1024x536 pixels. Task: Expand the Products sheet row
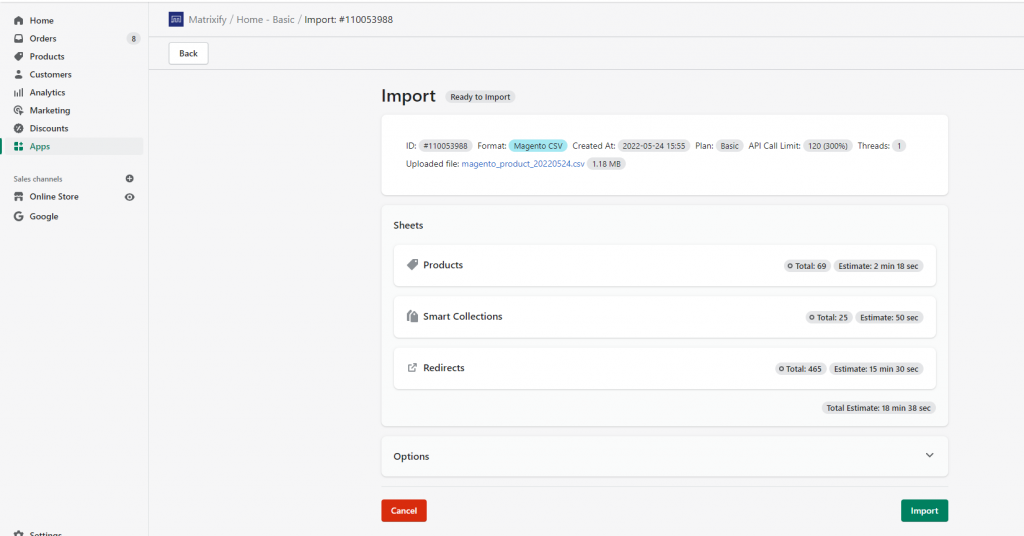tap(664, 266)
